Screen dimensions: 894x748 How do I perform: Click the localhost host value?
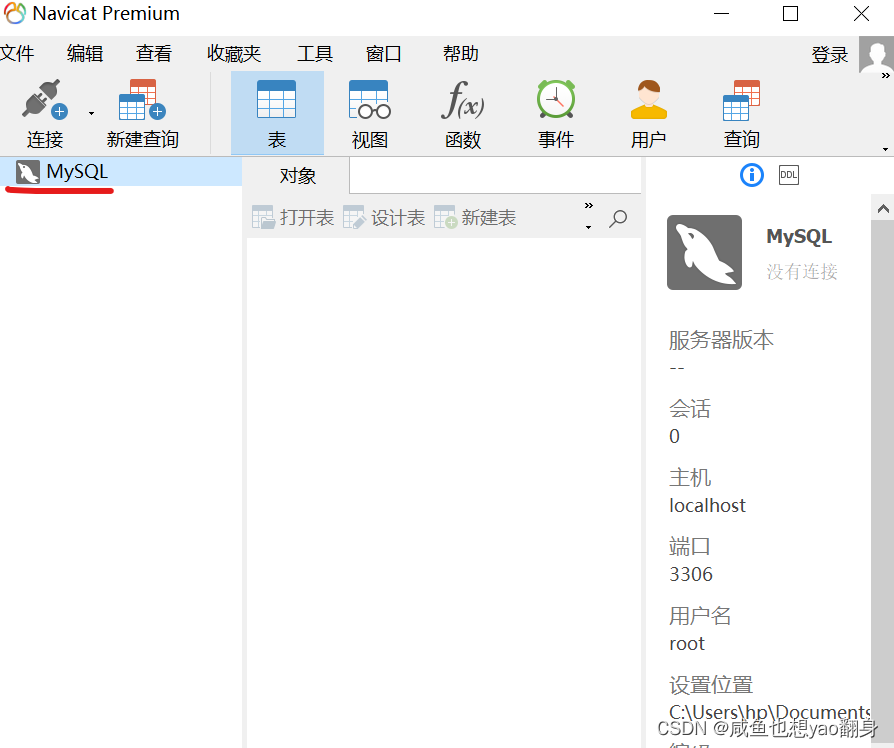[707, 505]
